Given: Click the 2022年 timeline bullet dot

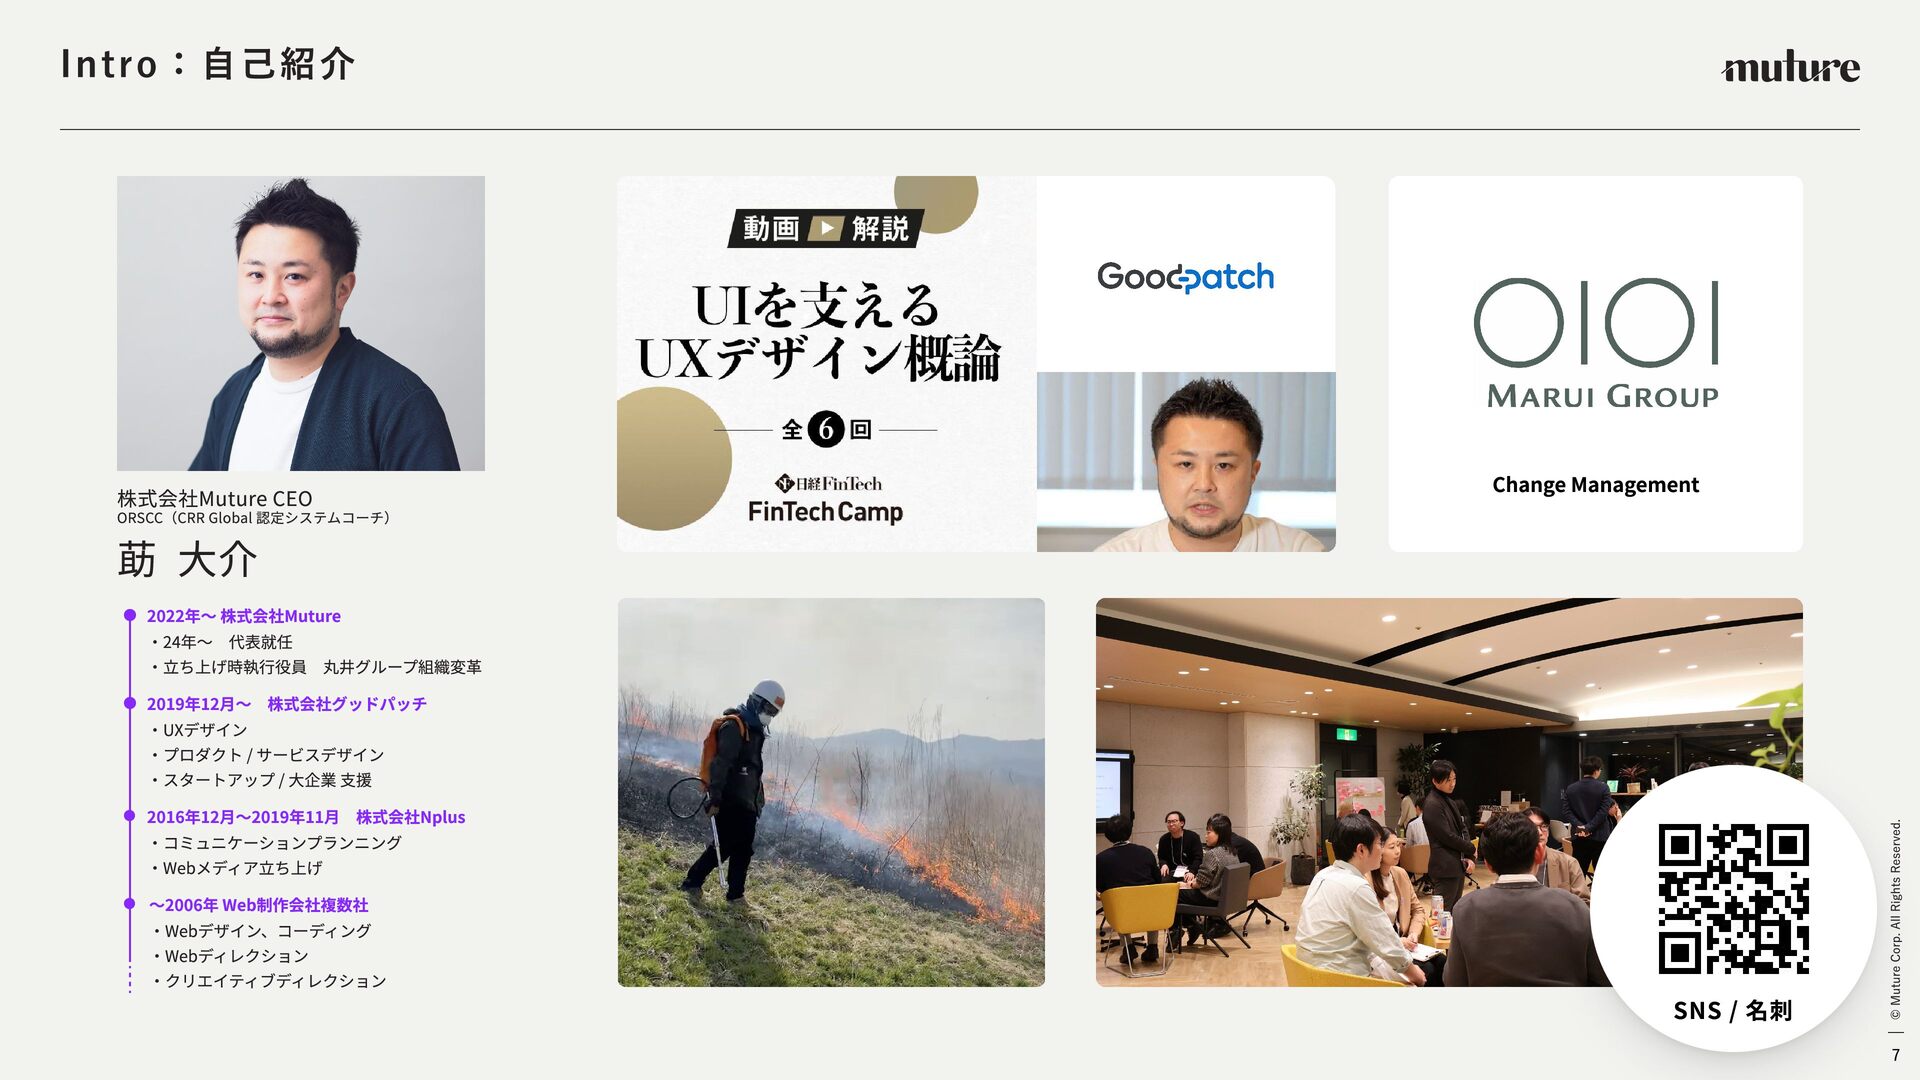Looking at the screenshot, I should 130,615.
